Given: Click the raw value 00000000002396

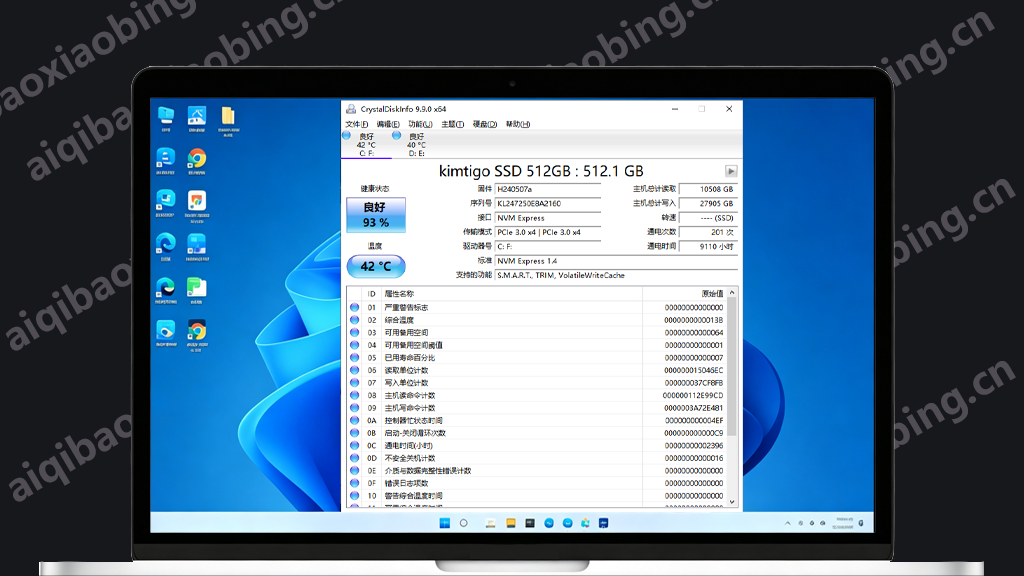Looking at the screenshot, I should point(694,445).
